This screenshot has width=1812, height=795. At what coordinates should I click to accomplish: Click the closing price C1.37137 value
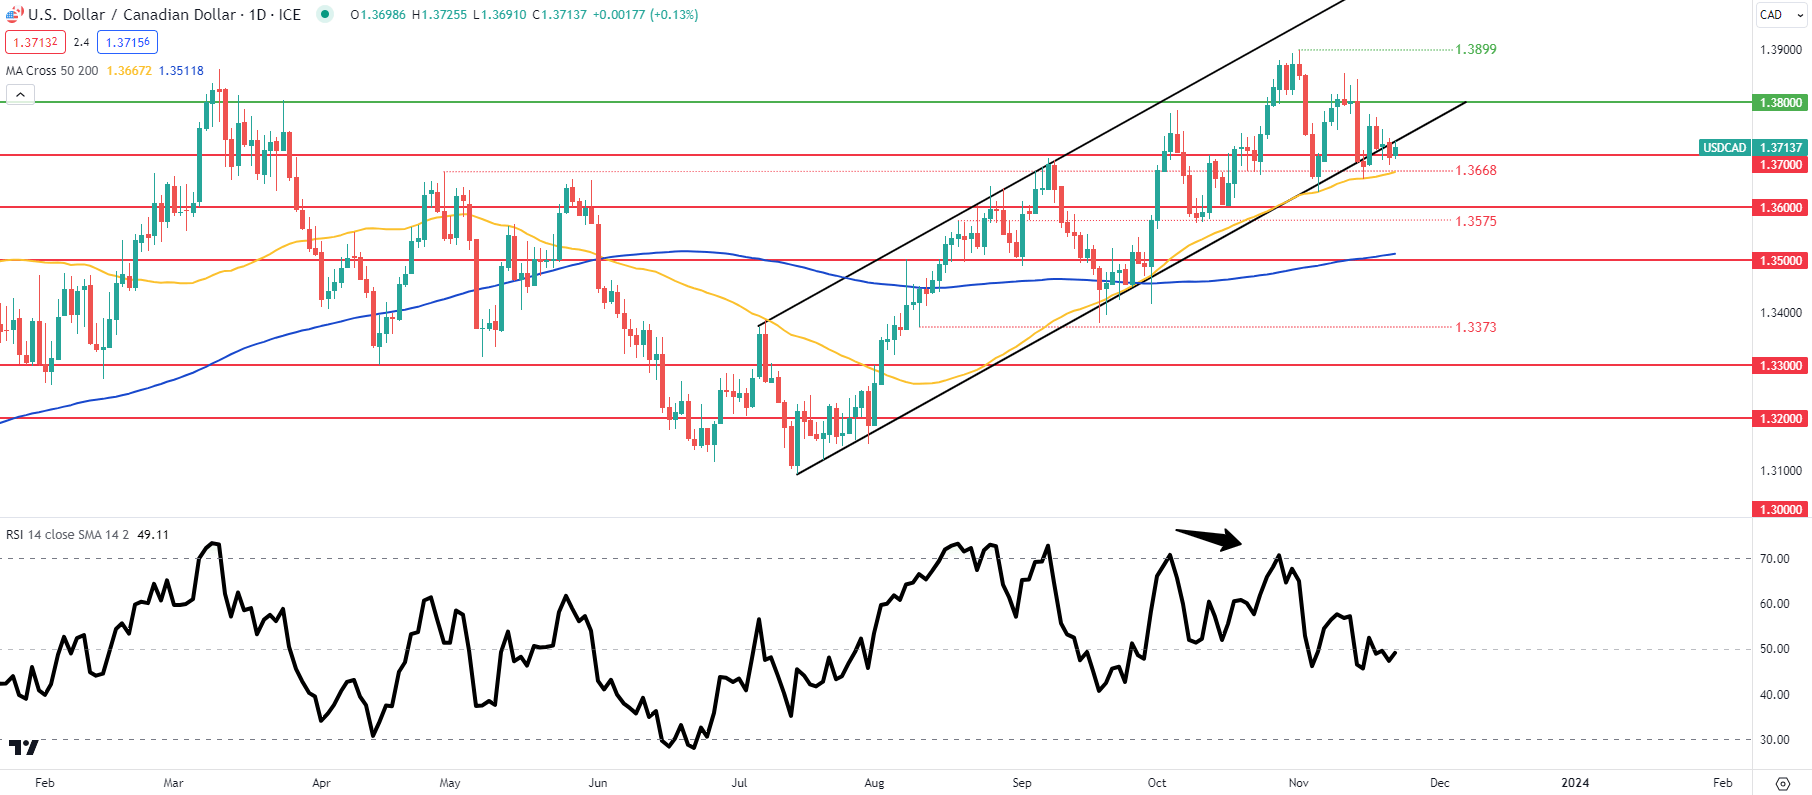pyautogui.click(x=560, y=15)
